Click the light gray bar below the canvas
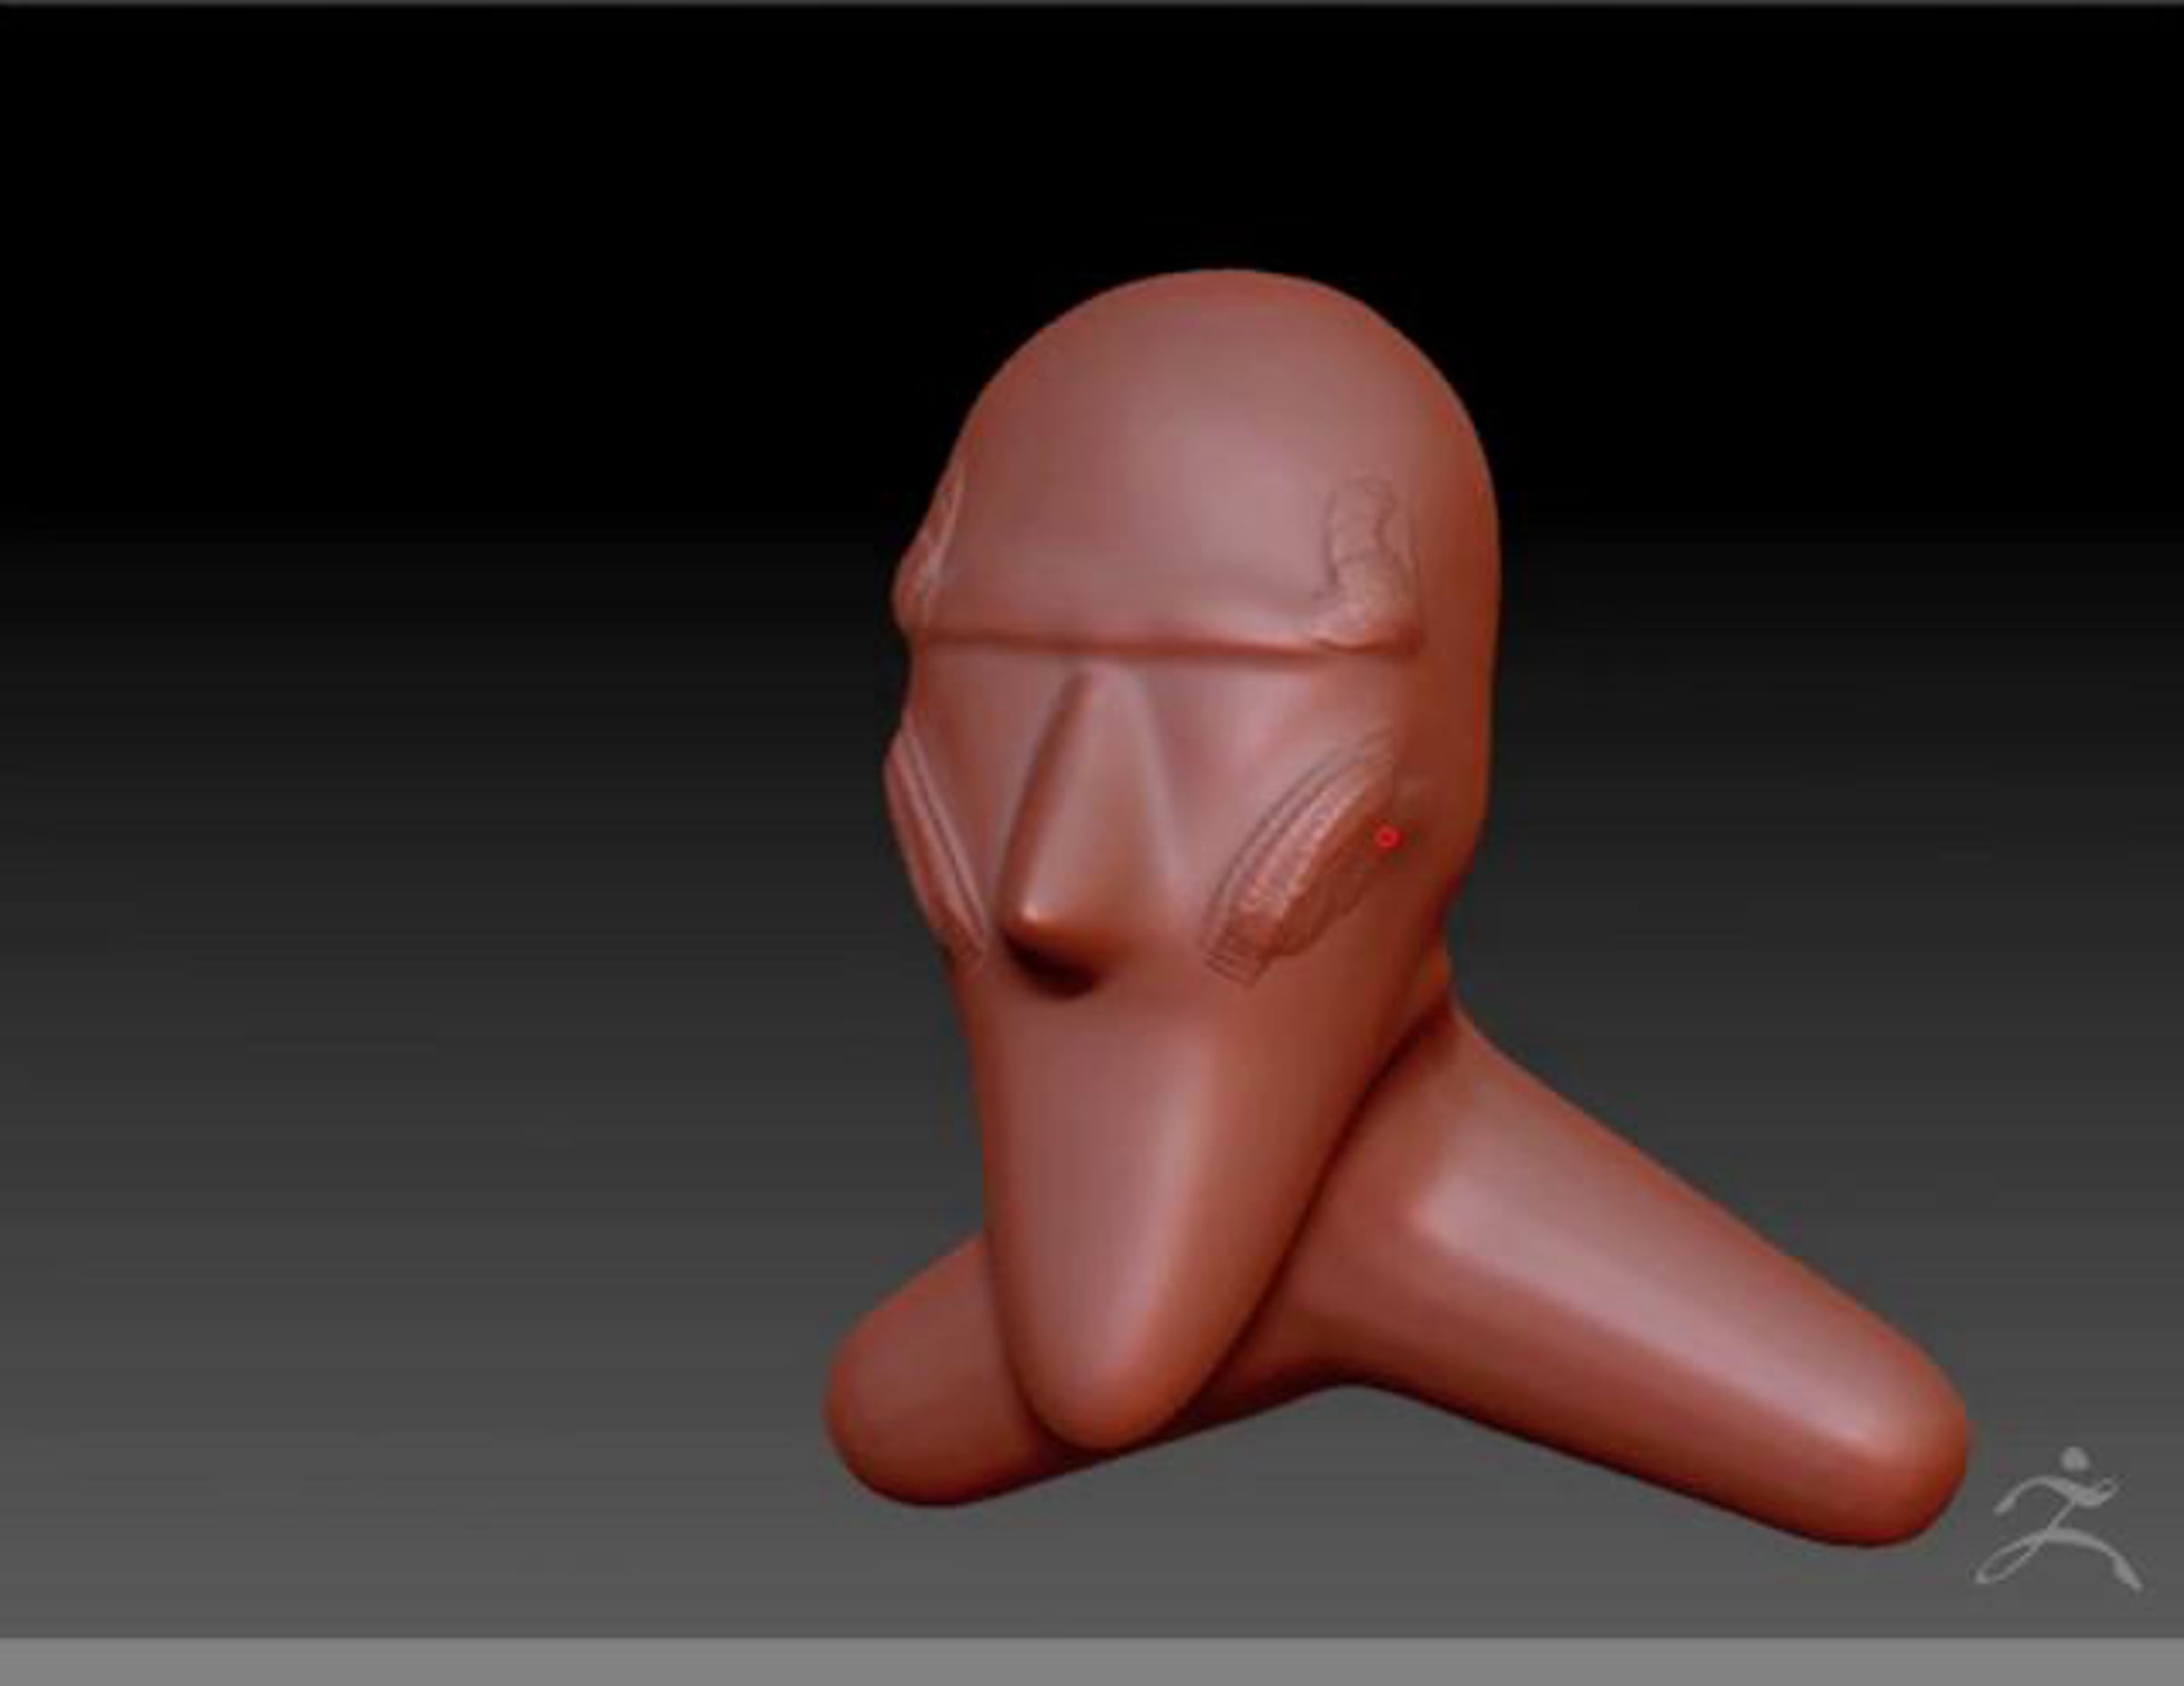The image size is (2184, 1686). pyautogui.click(x=1090, y=1663)
